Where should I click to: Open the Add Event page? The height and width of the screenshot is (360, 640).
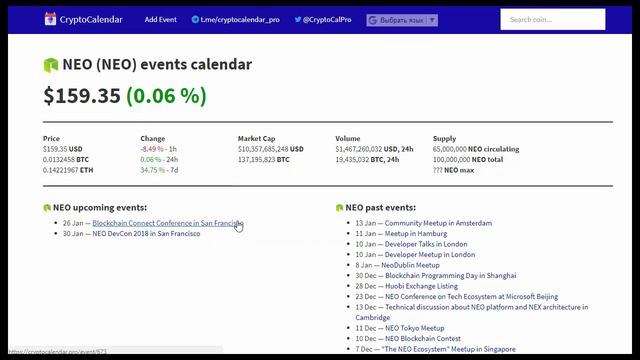160,20
